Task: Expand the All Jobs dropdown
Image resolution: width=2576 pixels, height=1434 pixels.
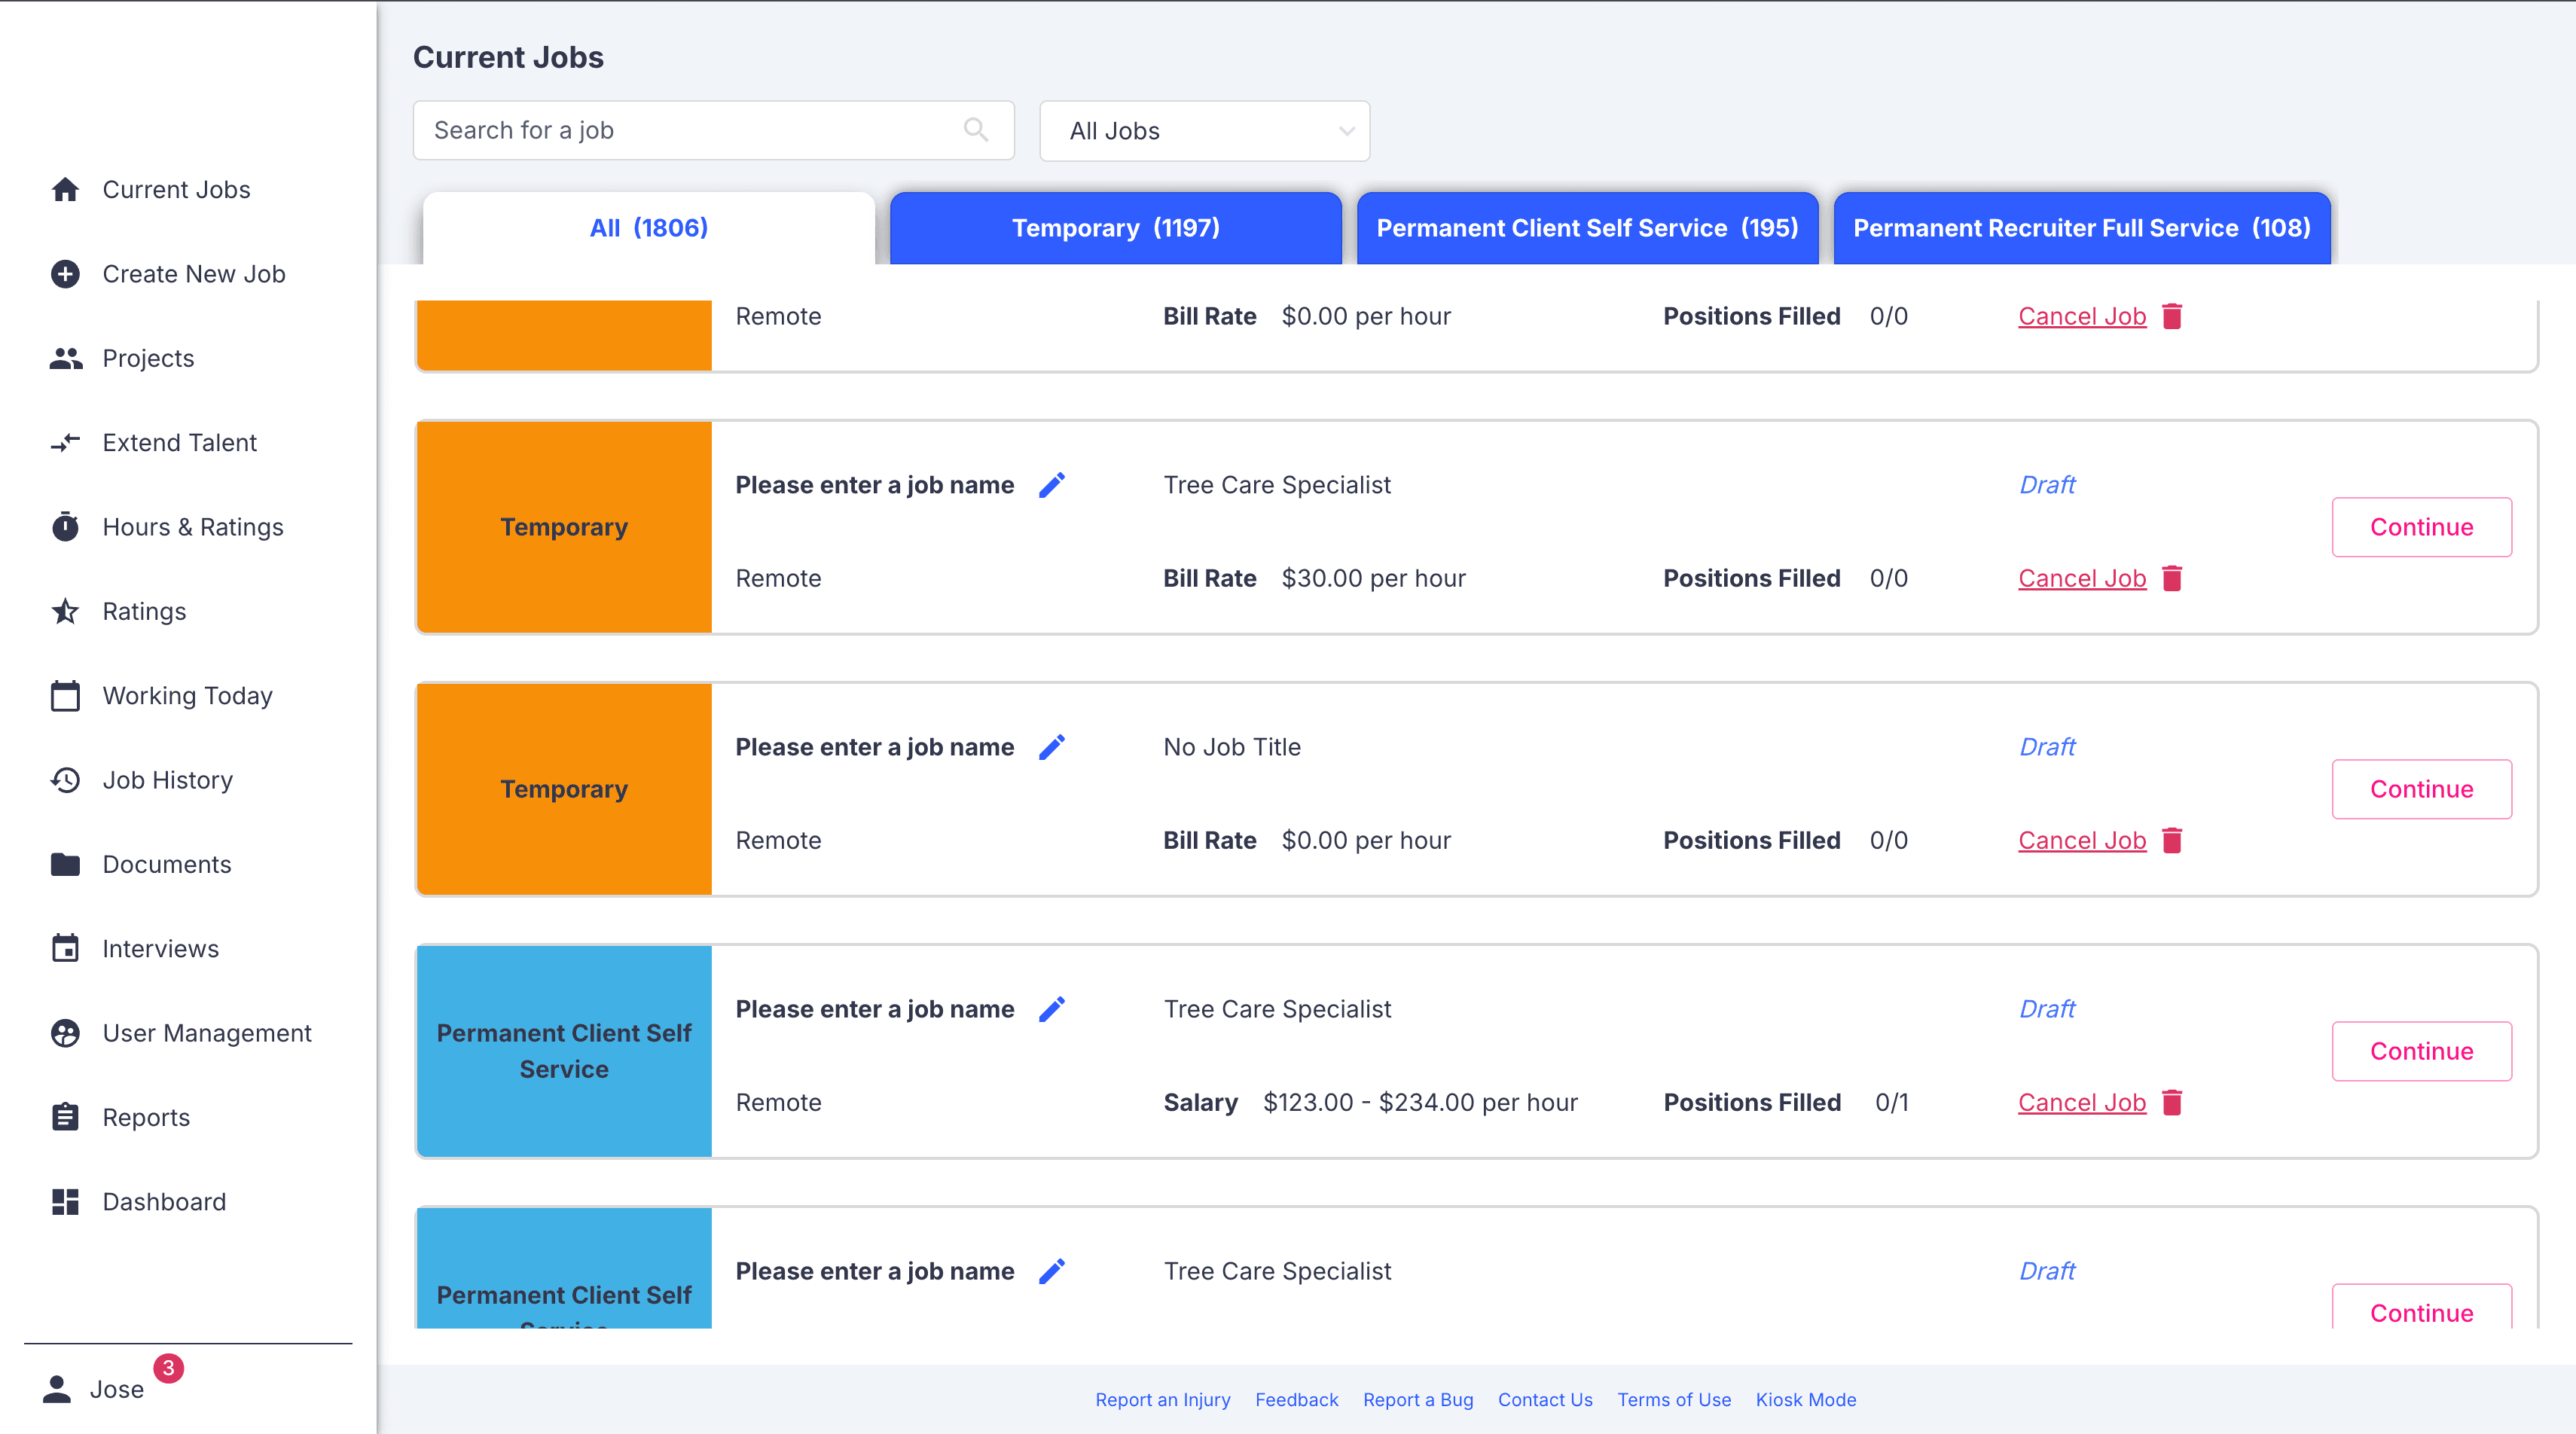Action: click(x=1204, y=131)
